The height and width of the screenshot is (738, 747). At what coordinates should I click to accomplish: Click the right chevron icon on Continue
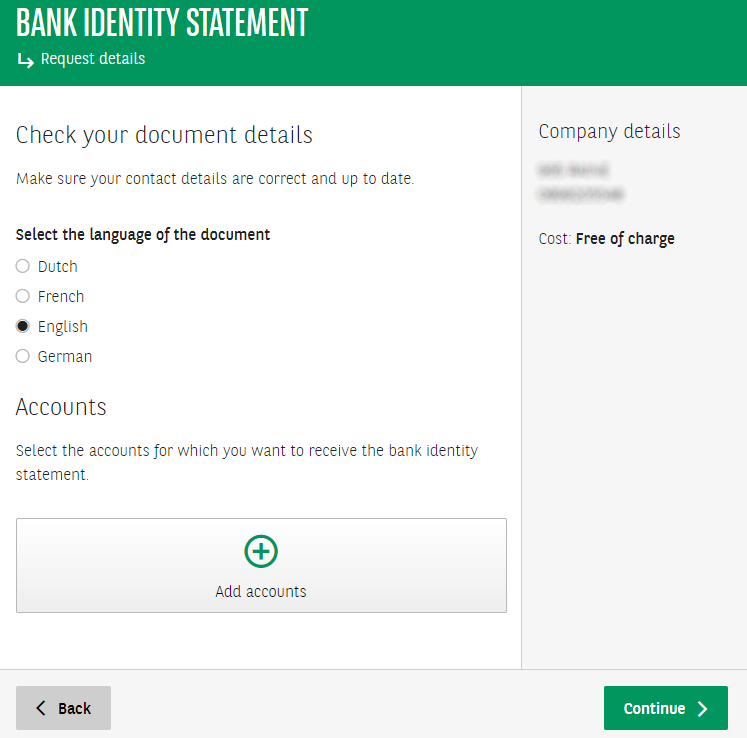703,709
